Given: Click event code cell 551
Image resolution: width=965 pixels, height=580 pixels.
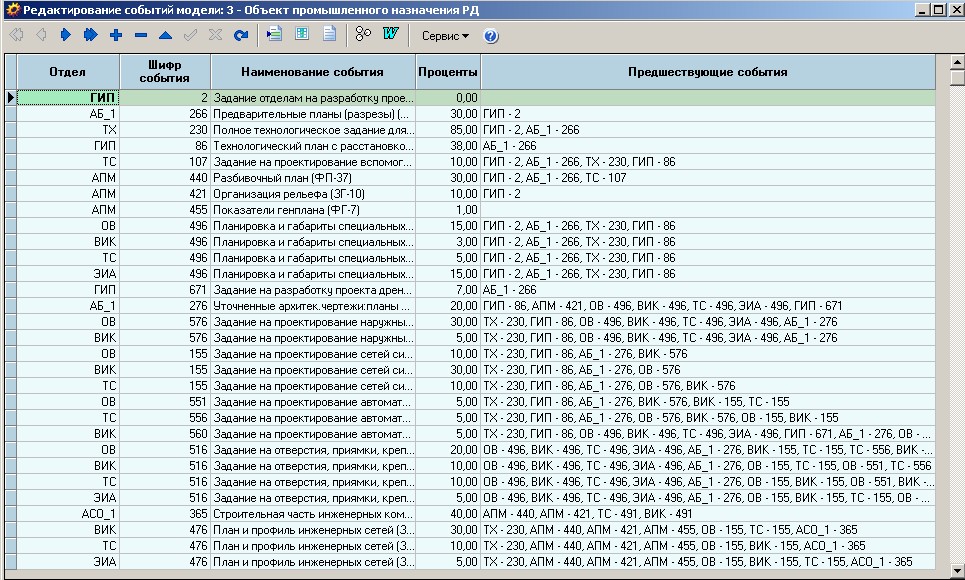Looking at the screenshot, I should coord(165,402).
